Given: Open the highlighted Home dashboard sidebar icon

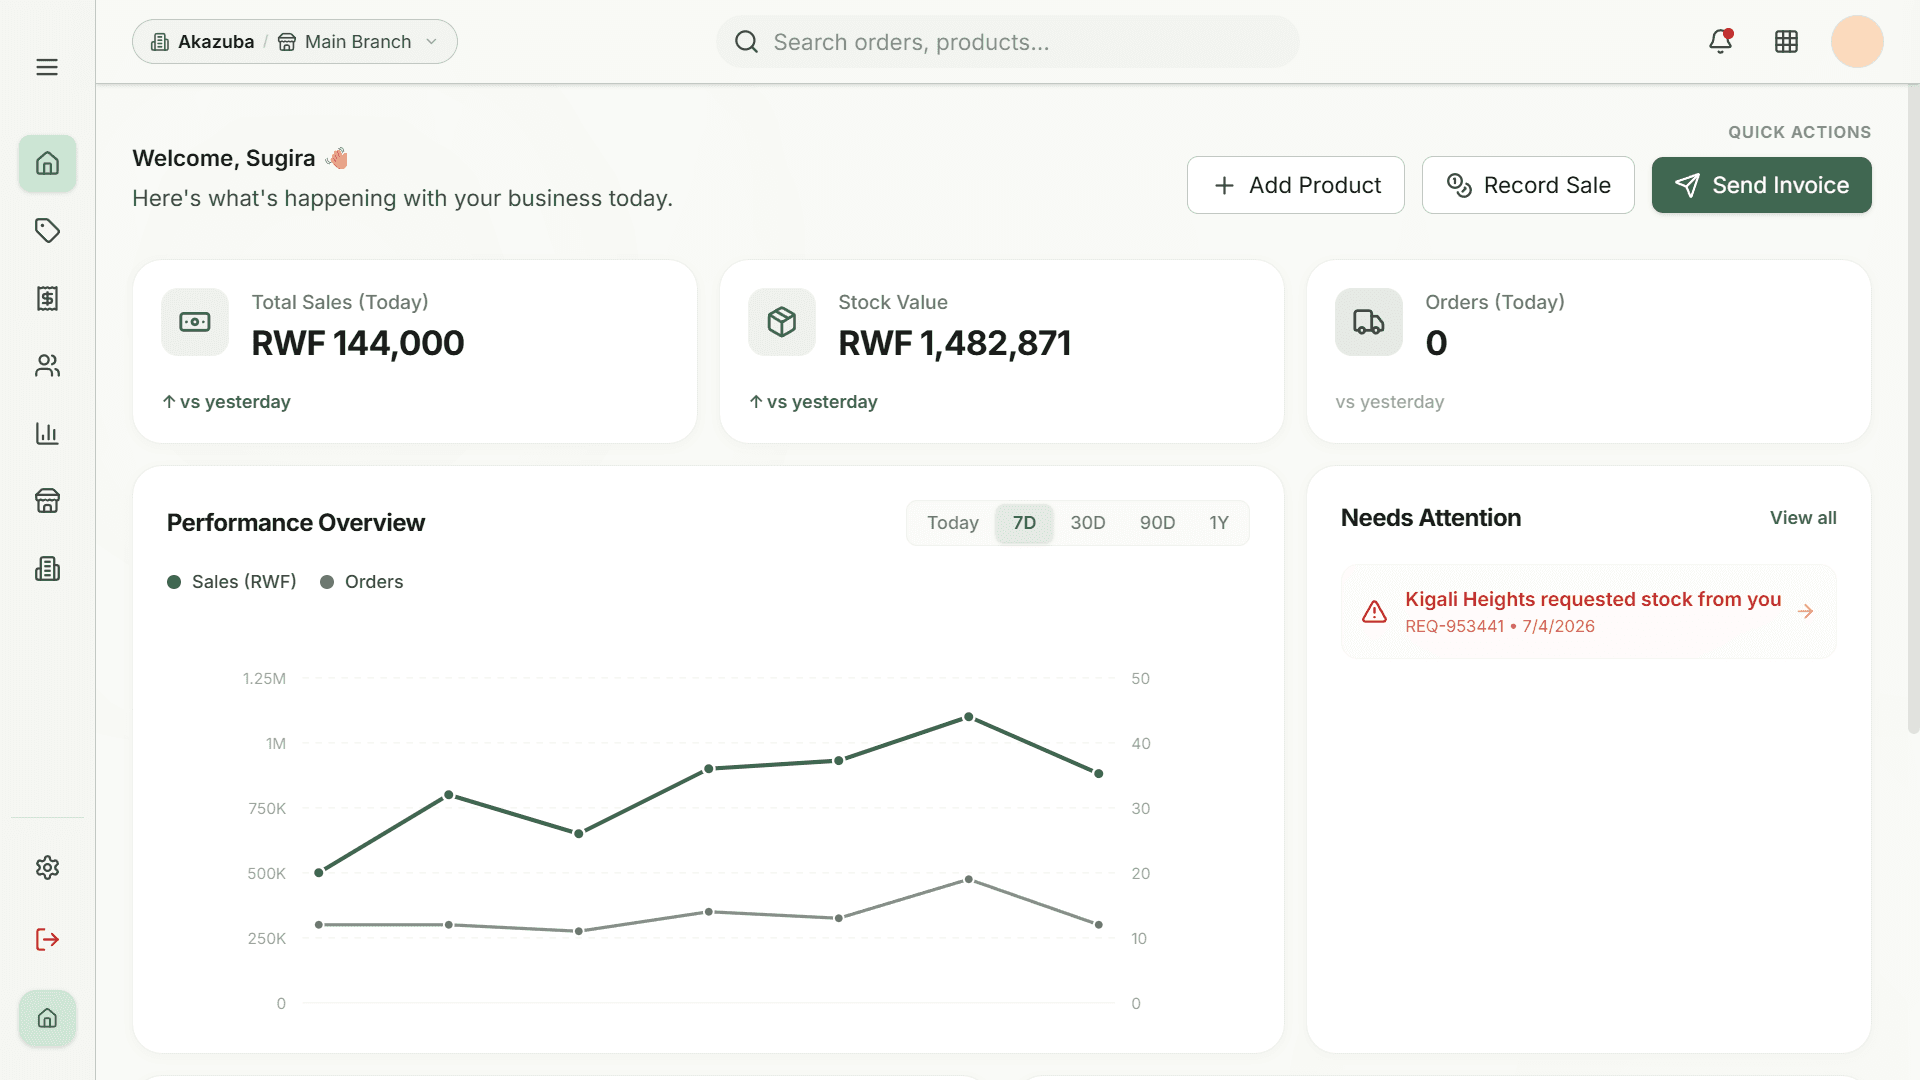Looking at the screenshot, I should 47,163.
